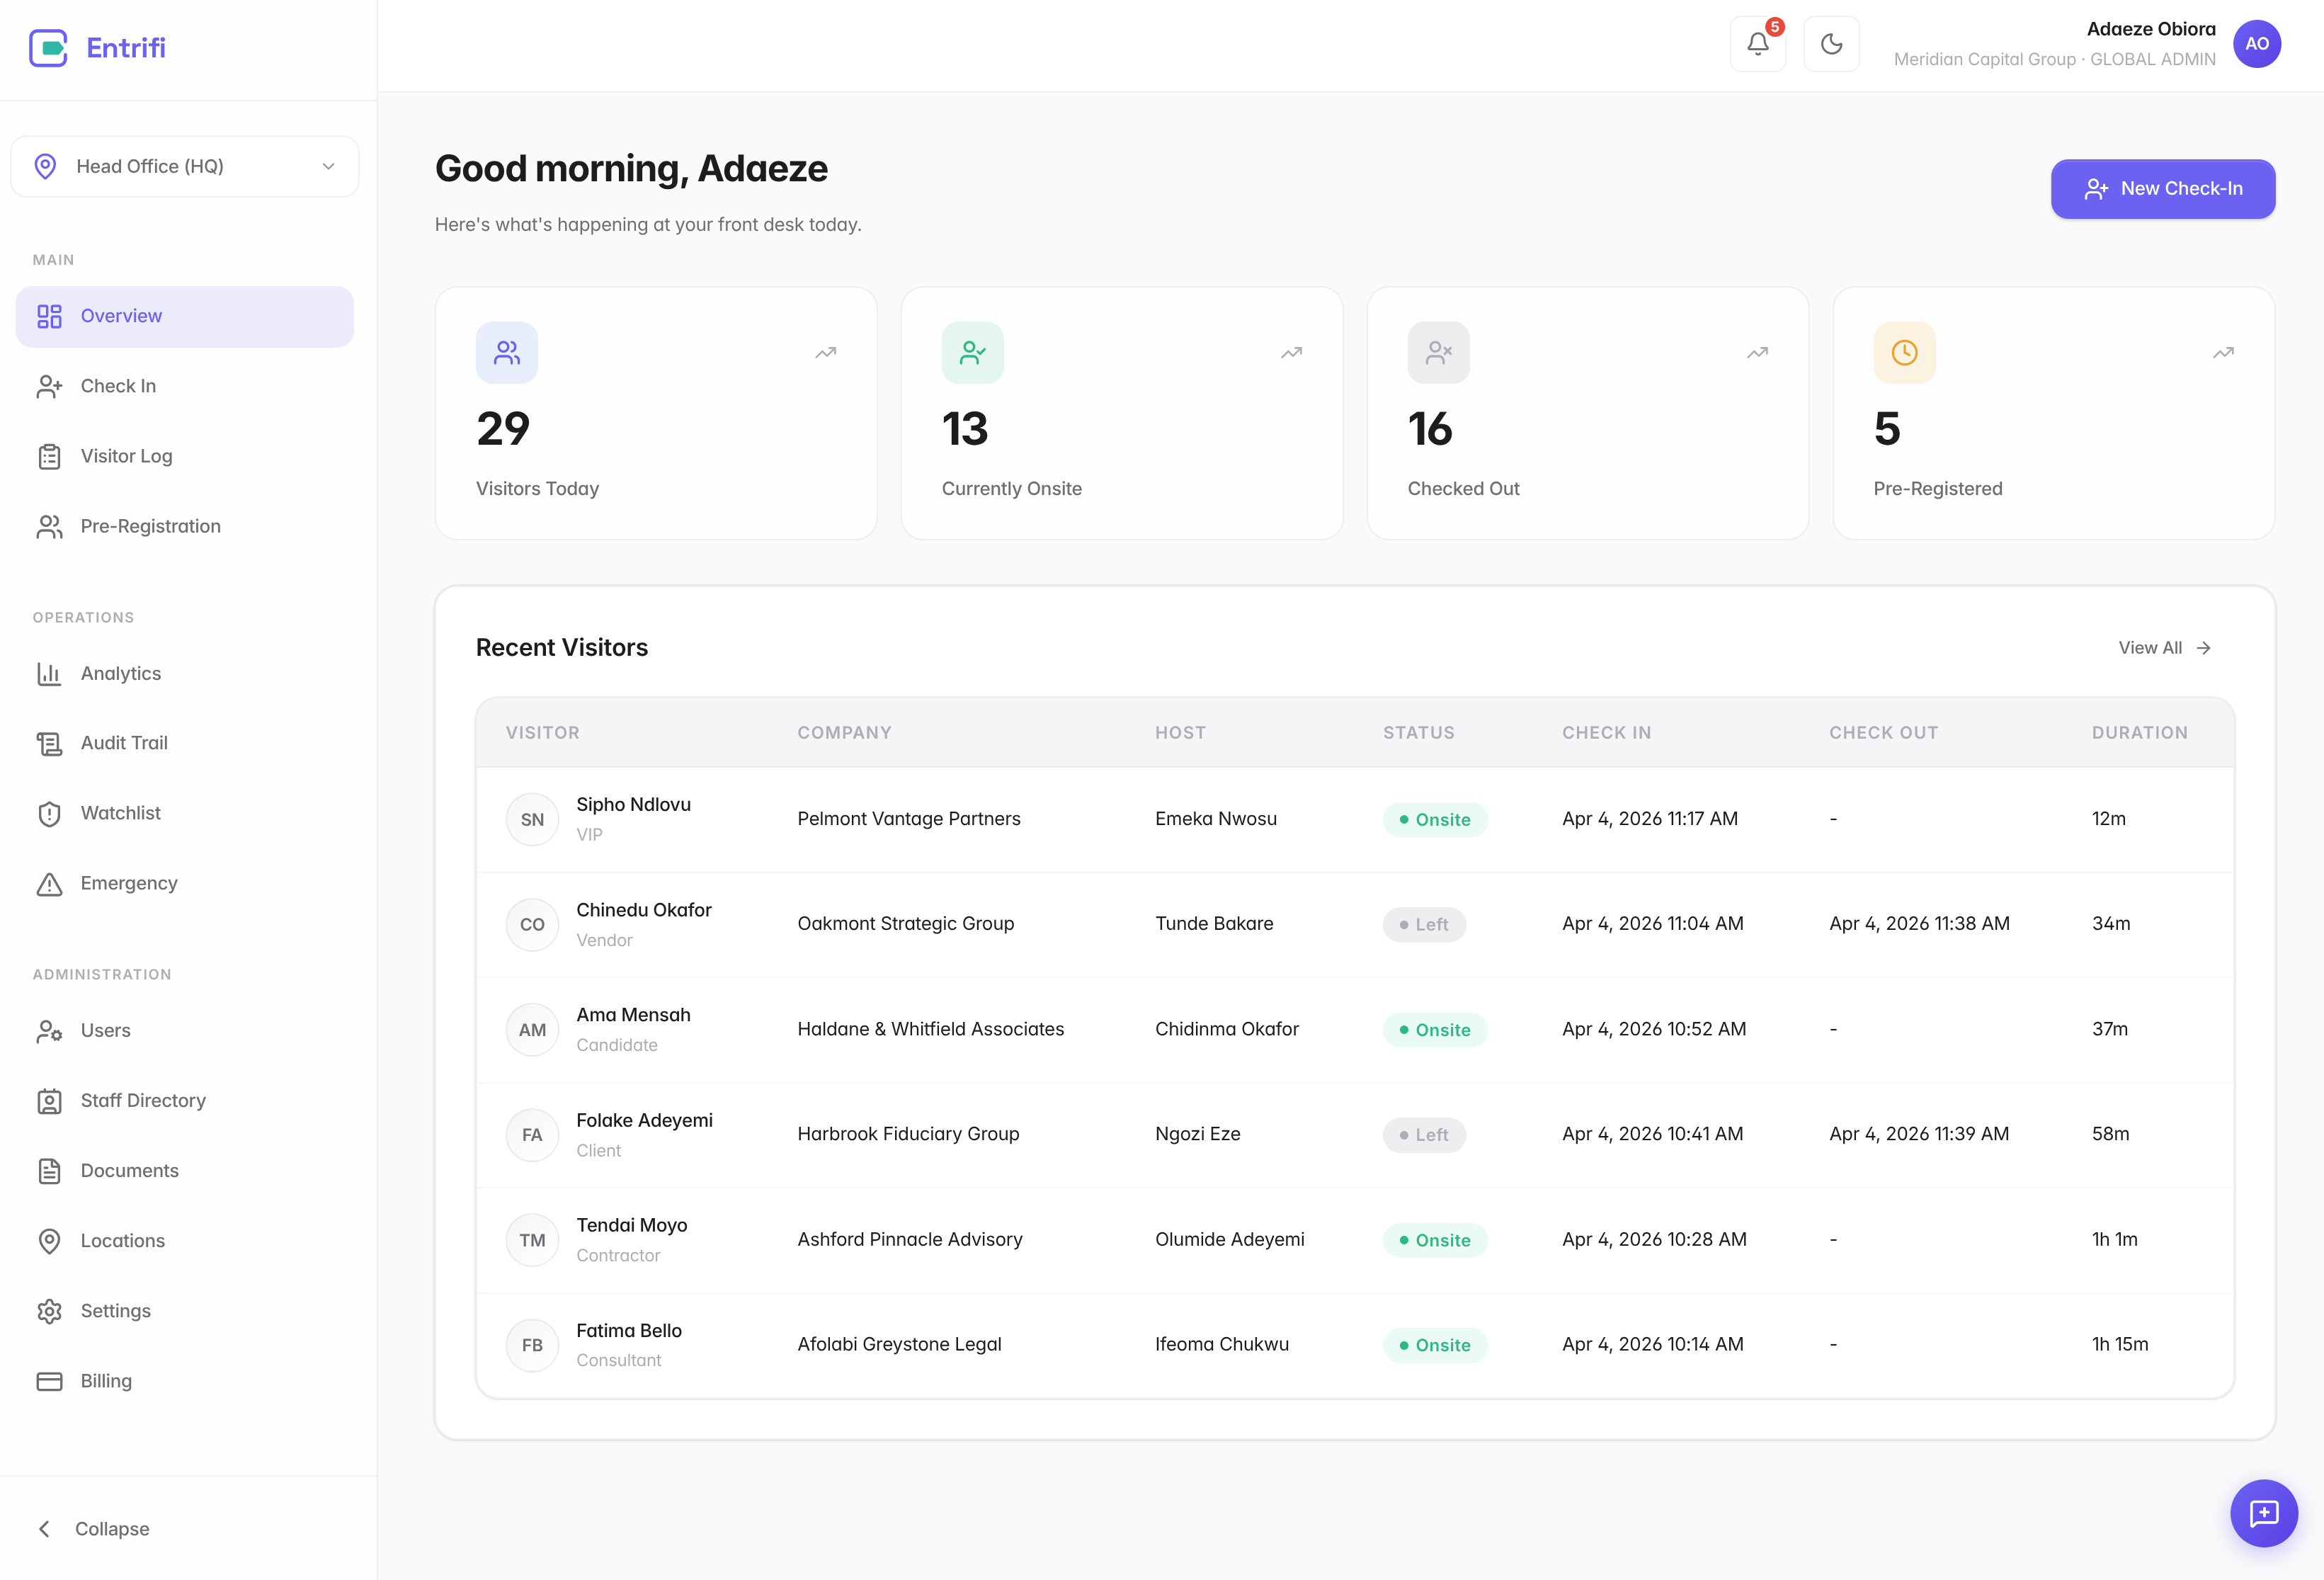The height and width of the screenshot is (1580, 2324).
Task: Collapse the sidebar
Action: (x=93, y=1528)
